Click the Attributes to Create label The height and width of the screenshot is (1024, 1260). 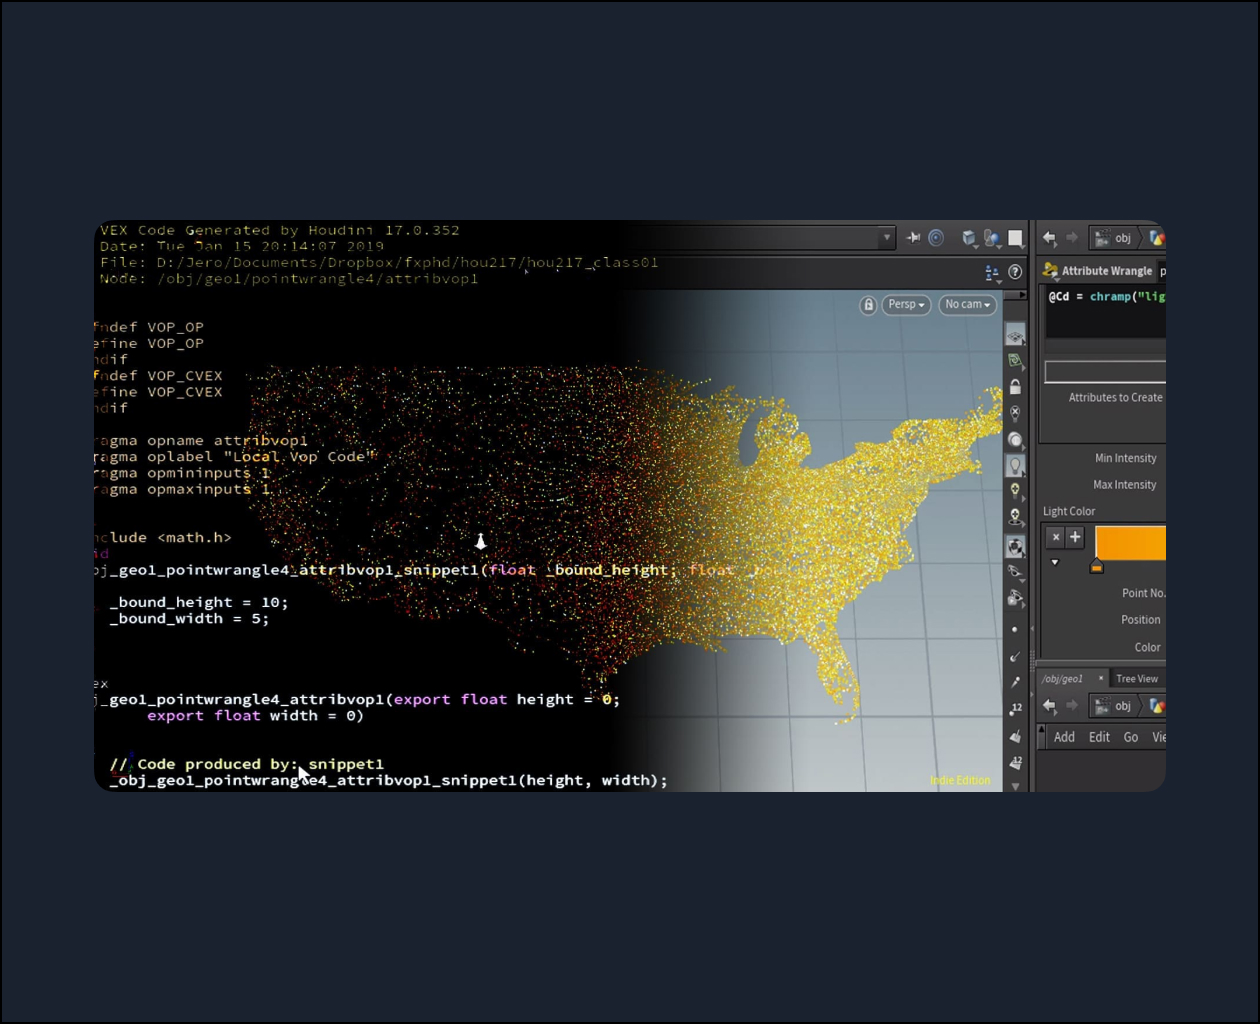click(x=1115, y=397)
